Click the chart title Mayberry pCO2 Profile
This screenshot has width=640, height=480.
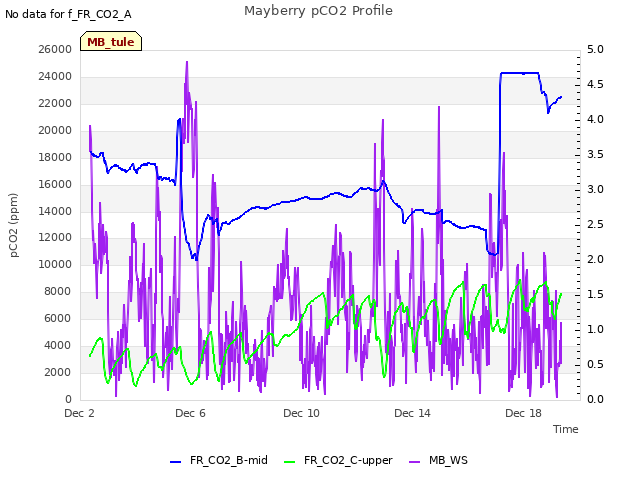click(318, 11)
